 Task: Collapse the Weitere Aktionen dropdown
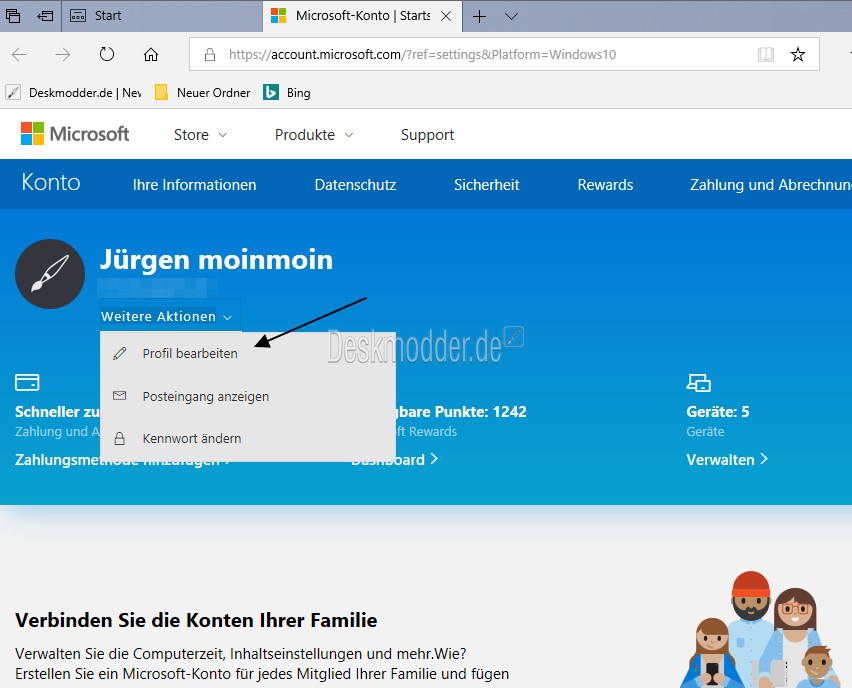(167, 316)
